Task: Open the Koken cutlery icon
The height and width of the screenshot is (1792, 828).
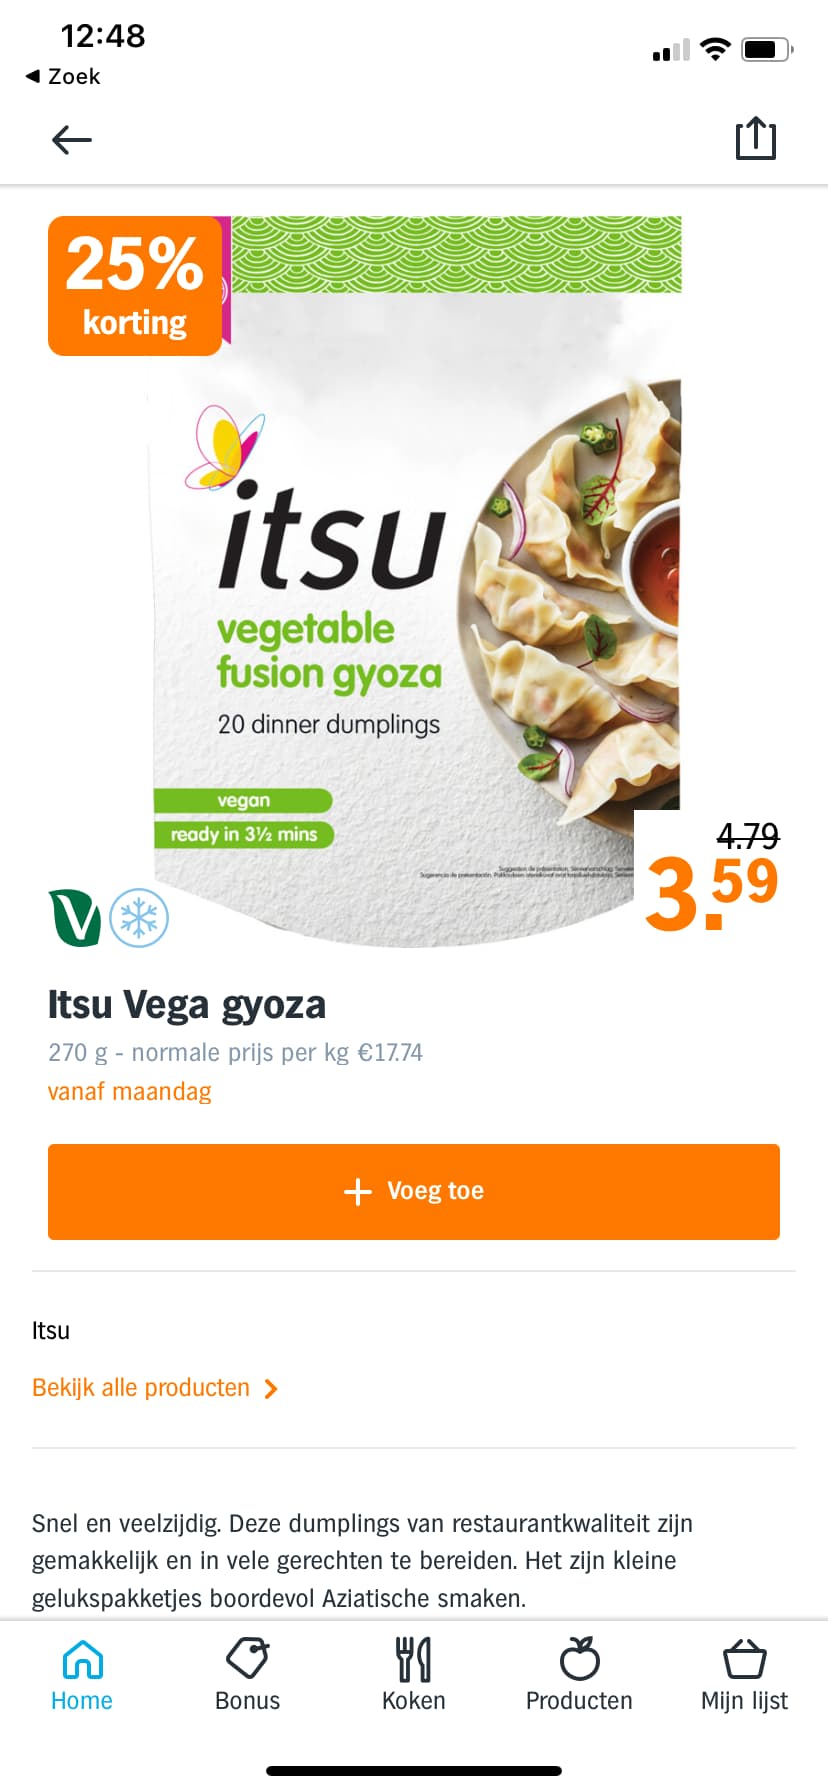Action: point(414,1659)
